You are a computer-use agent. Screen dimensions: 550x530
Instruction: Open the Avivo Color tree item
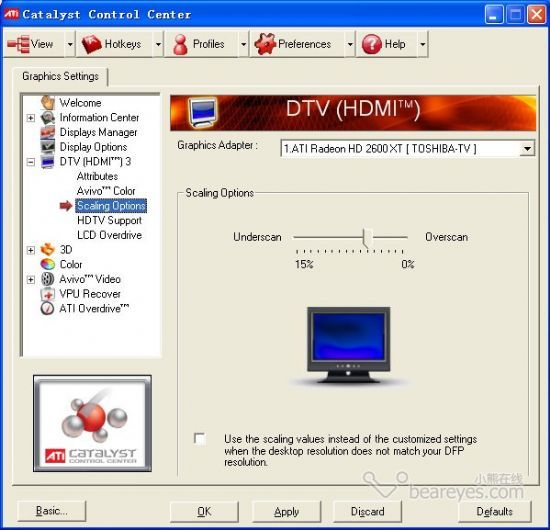pyautogui.click(x=106, y=191)
